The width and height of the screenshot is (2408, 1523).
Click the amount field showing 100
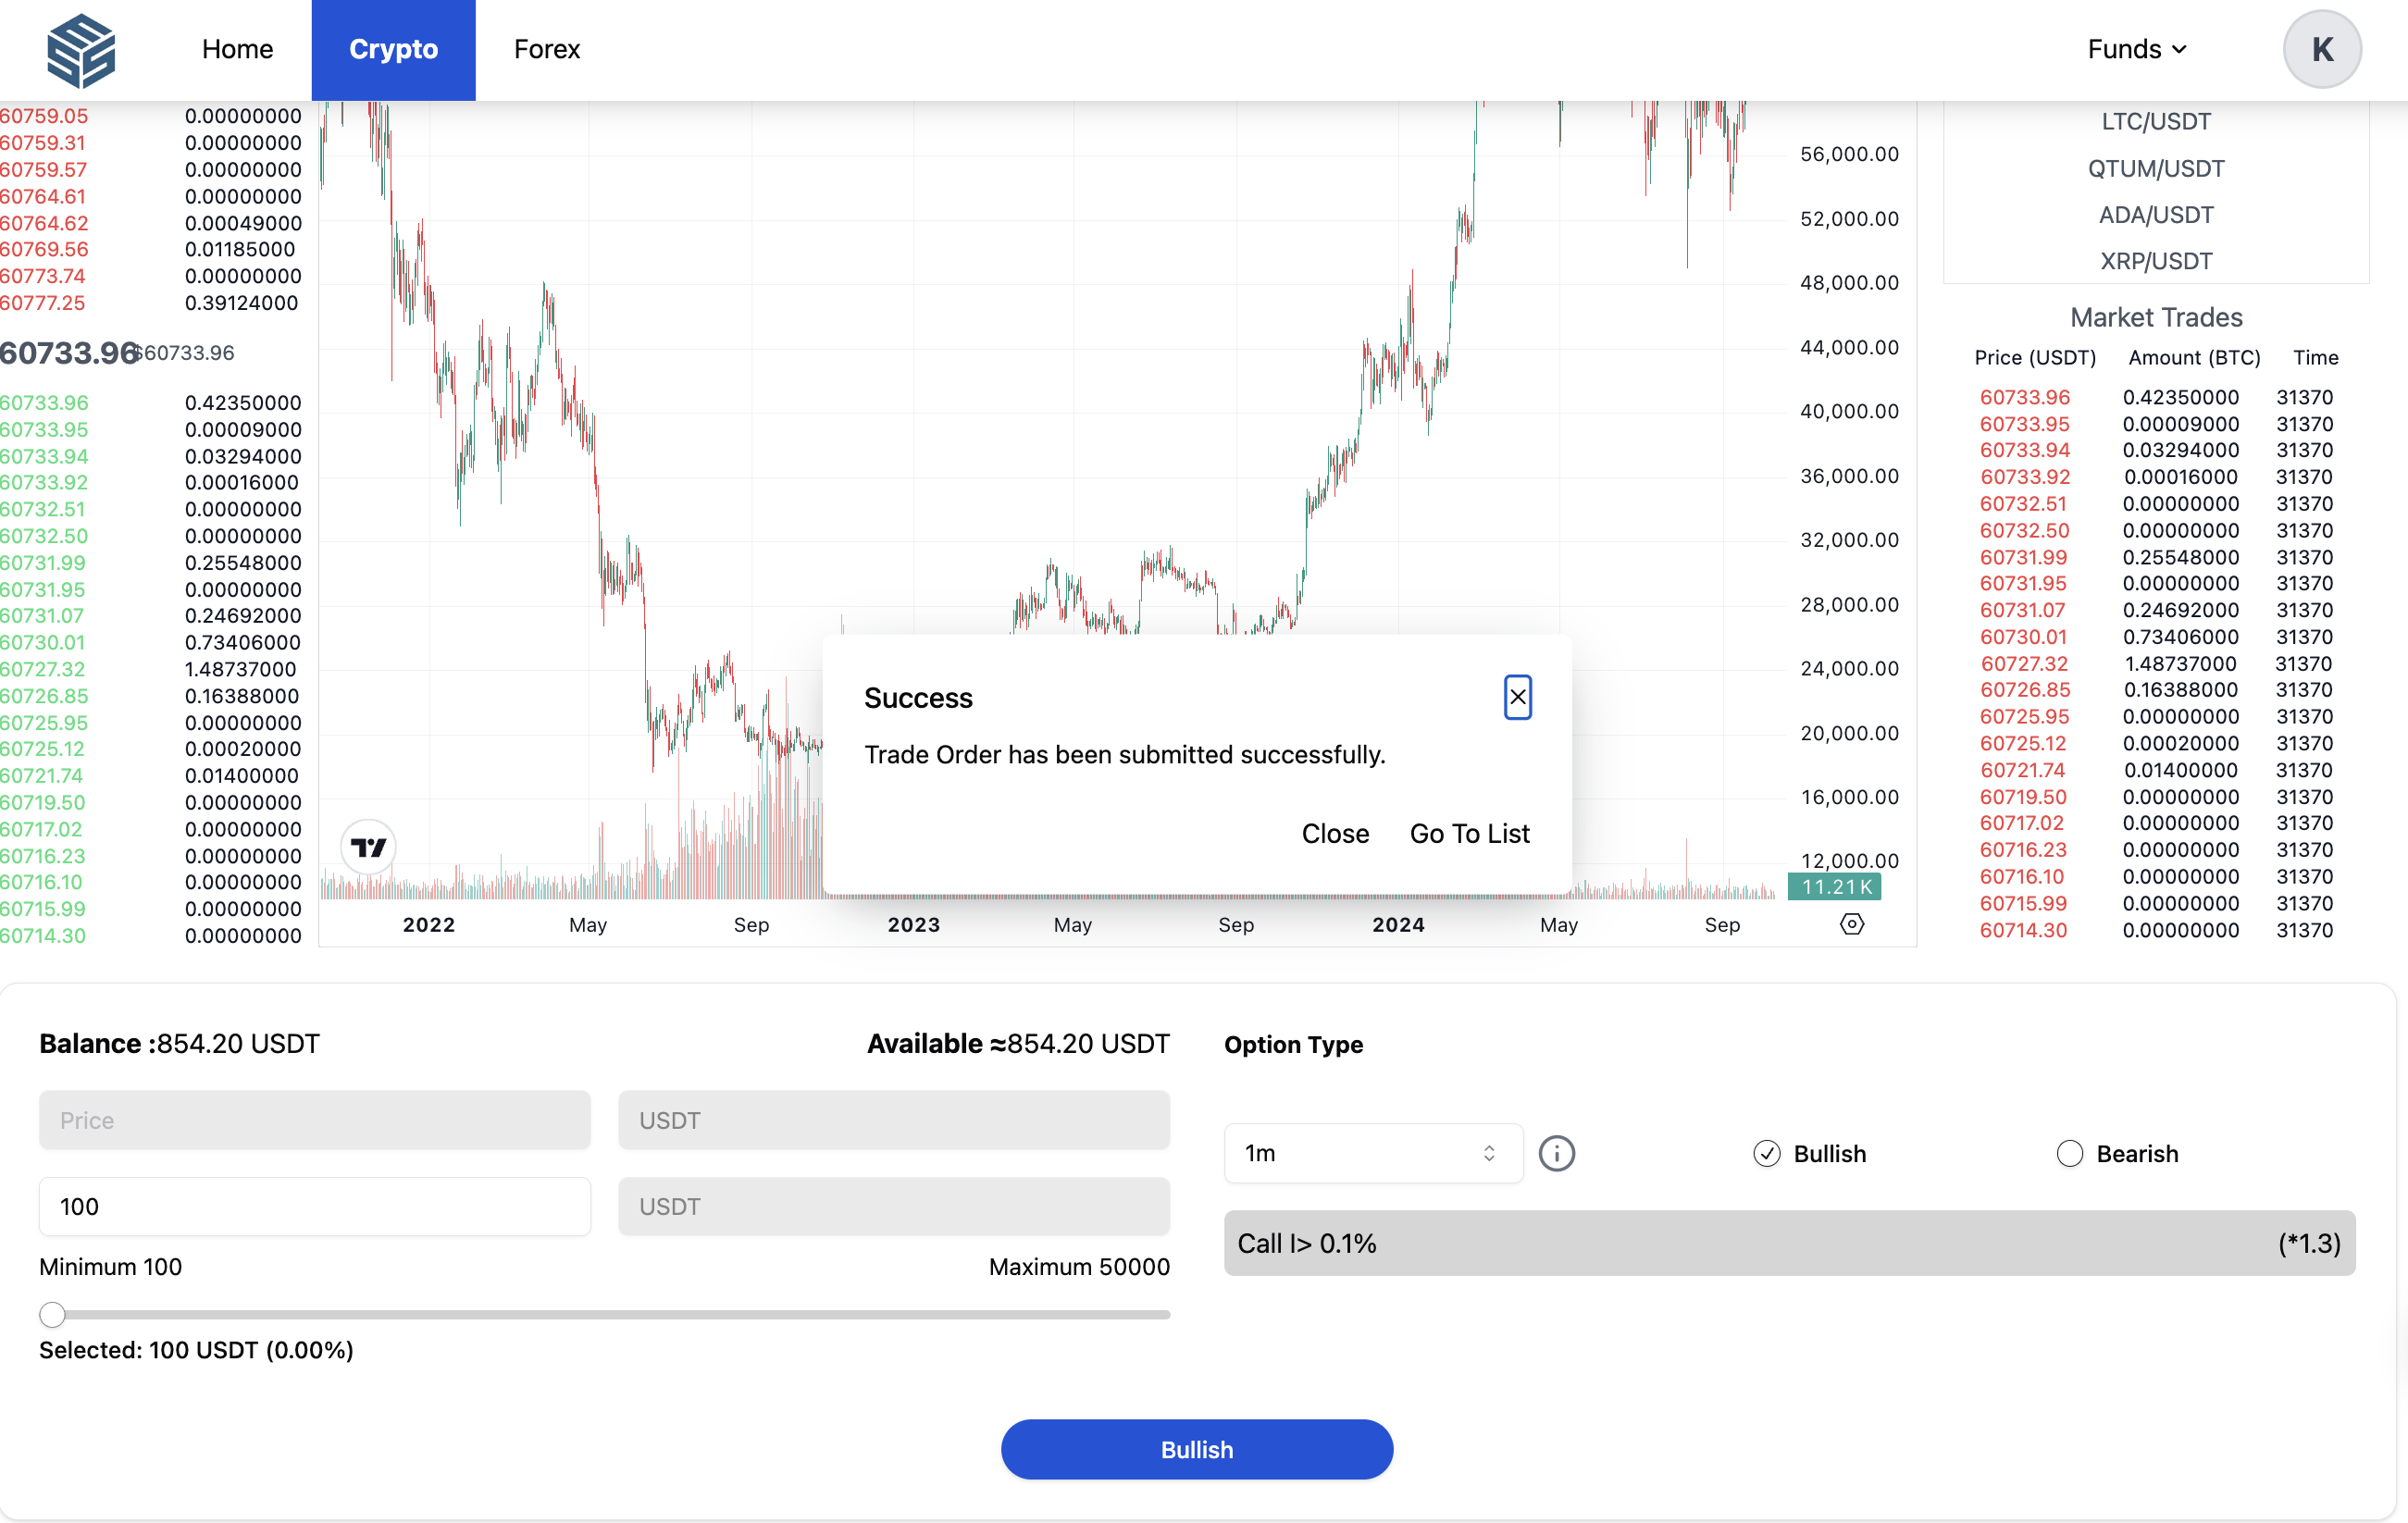pos(314,1206)
